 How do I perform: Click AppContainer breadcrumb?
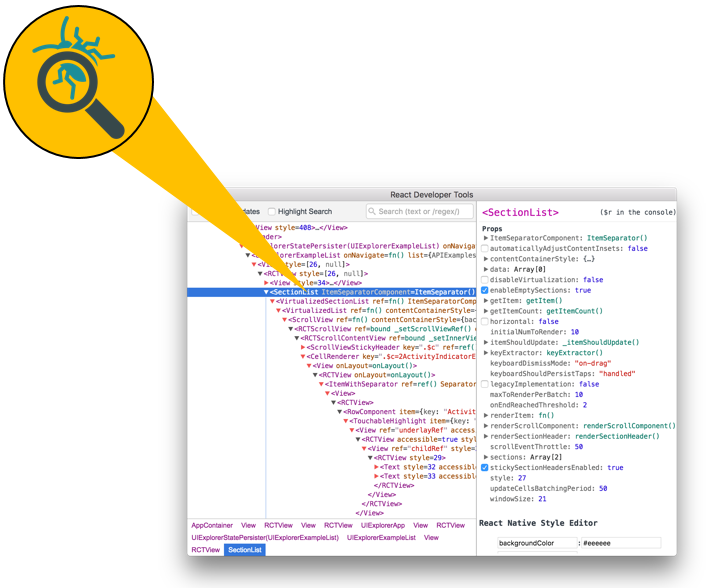pyautogui.click(x=212, y=526)
